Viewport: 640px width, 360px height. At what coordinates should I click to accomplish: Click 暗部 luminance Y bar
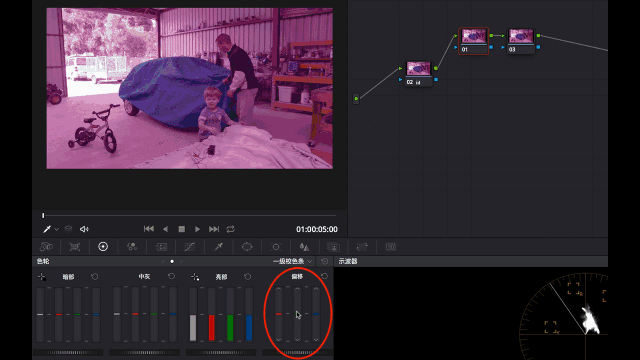coord(40,314)
